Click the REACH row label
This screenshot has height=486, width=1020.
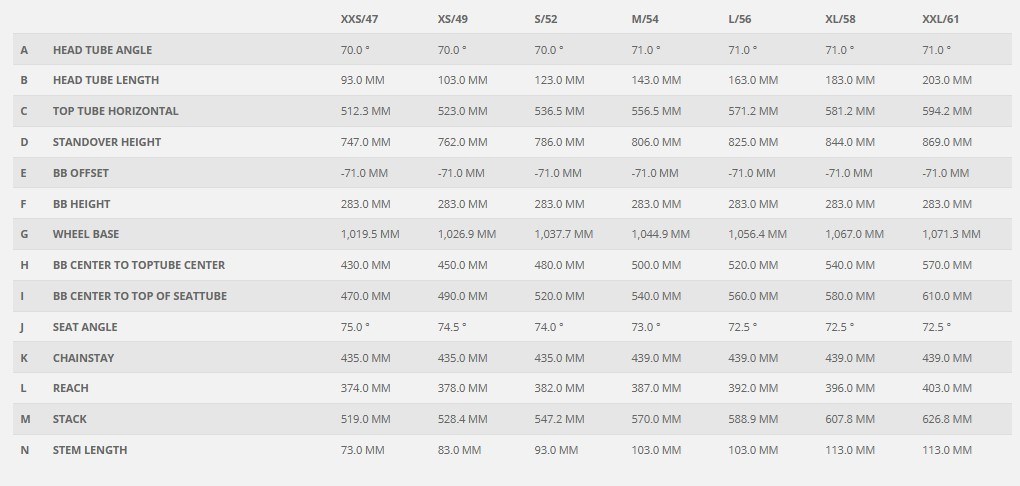pos(70,388)
